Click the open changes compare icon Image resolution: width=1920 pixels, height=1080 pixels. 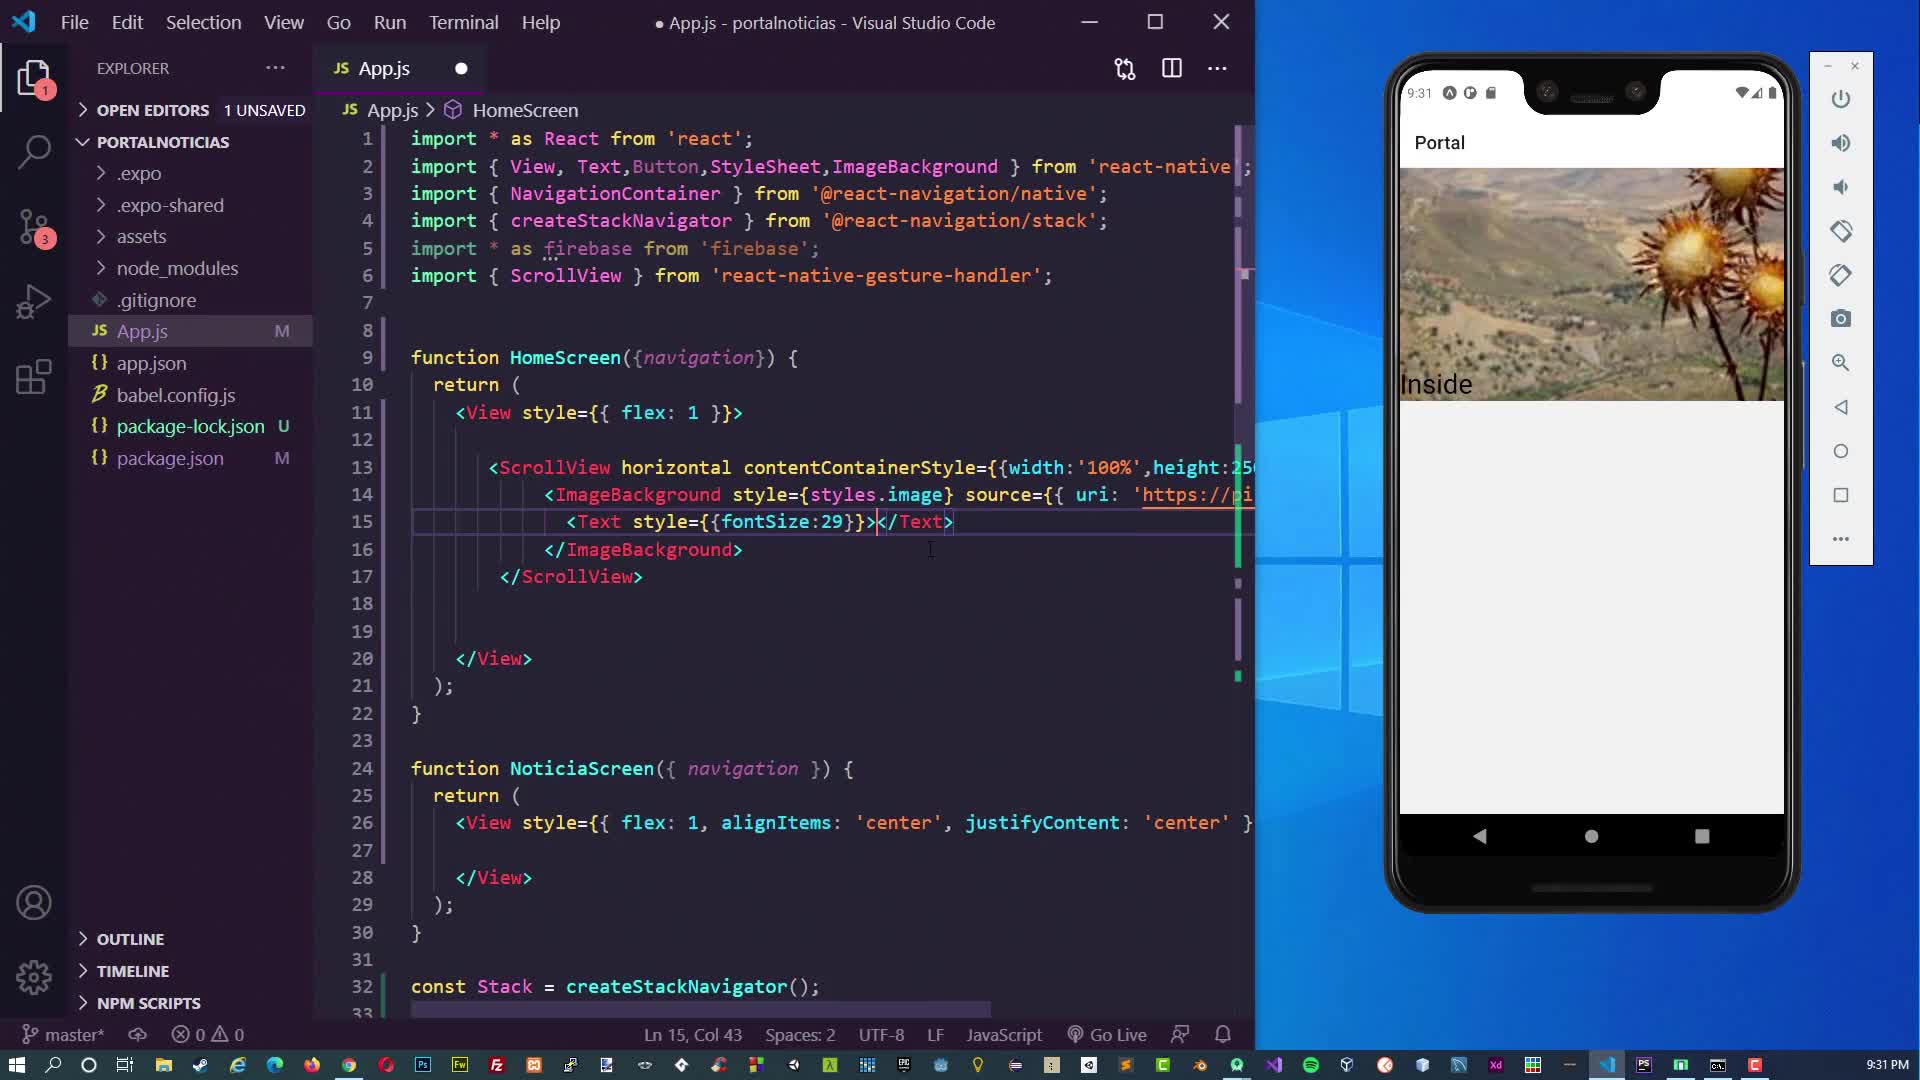coord(1125,68)
